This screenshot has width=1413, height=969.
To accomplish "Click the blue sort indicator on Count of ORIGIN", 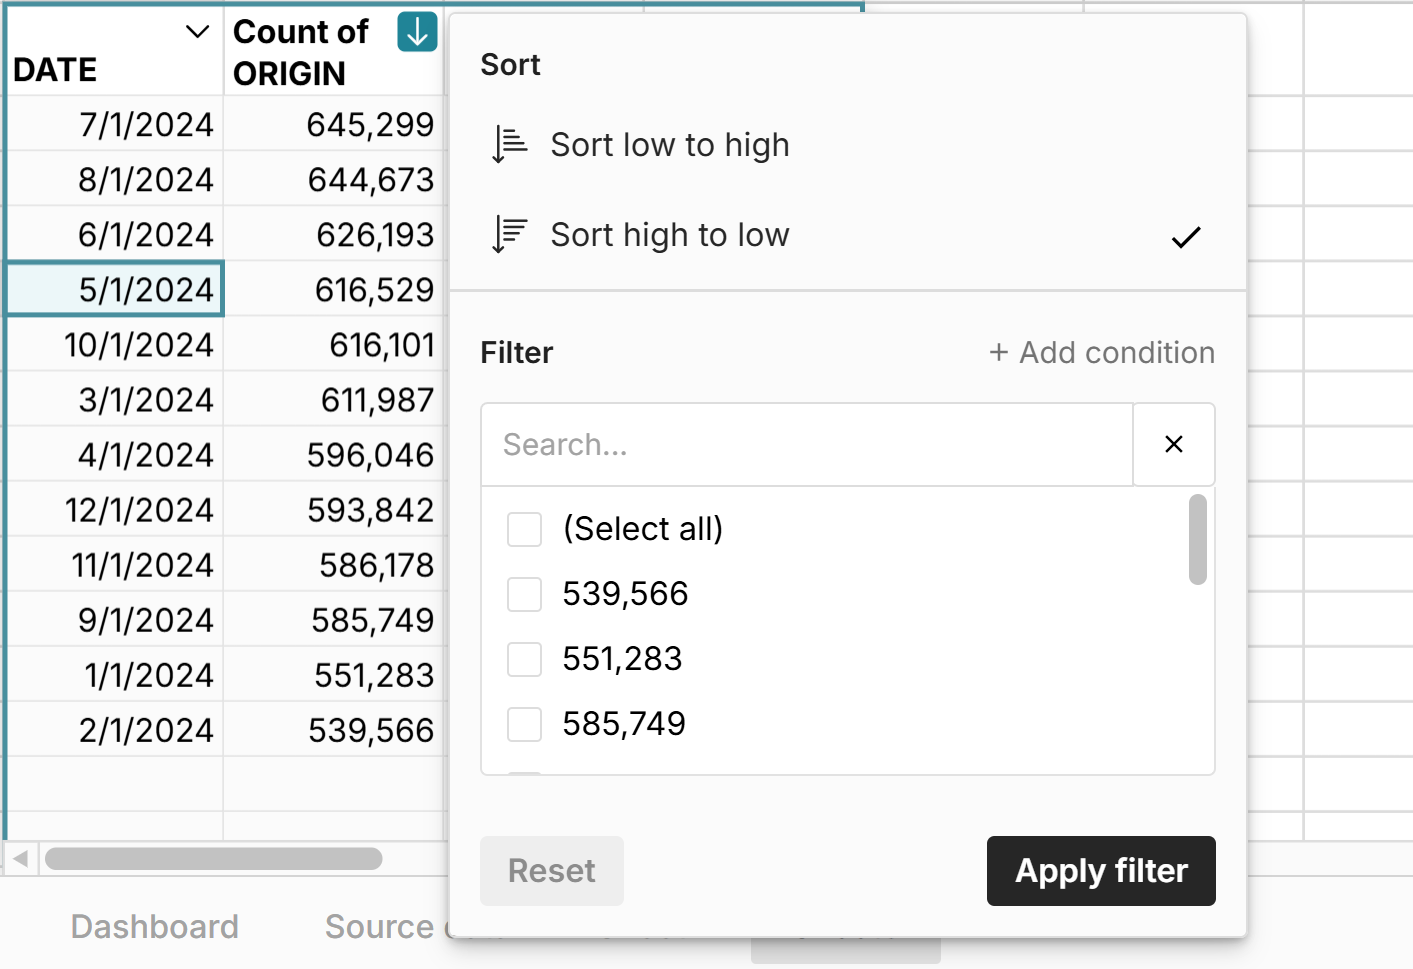I will pos(416,32).
